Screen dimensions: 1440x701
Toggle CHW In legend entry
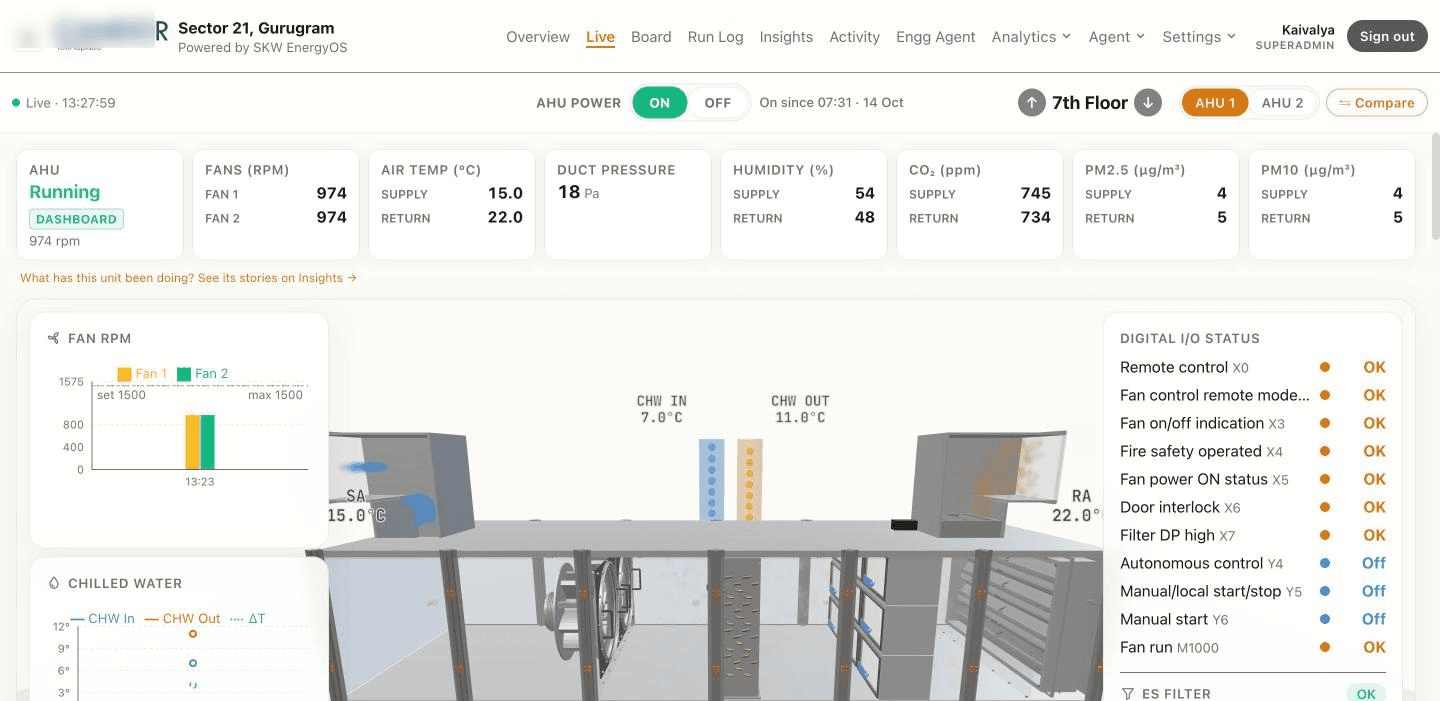(x=103, y=618)
